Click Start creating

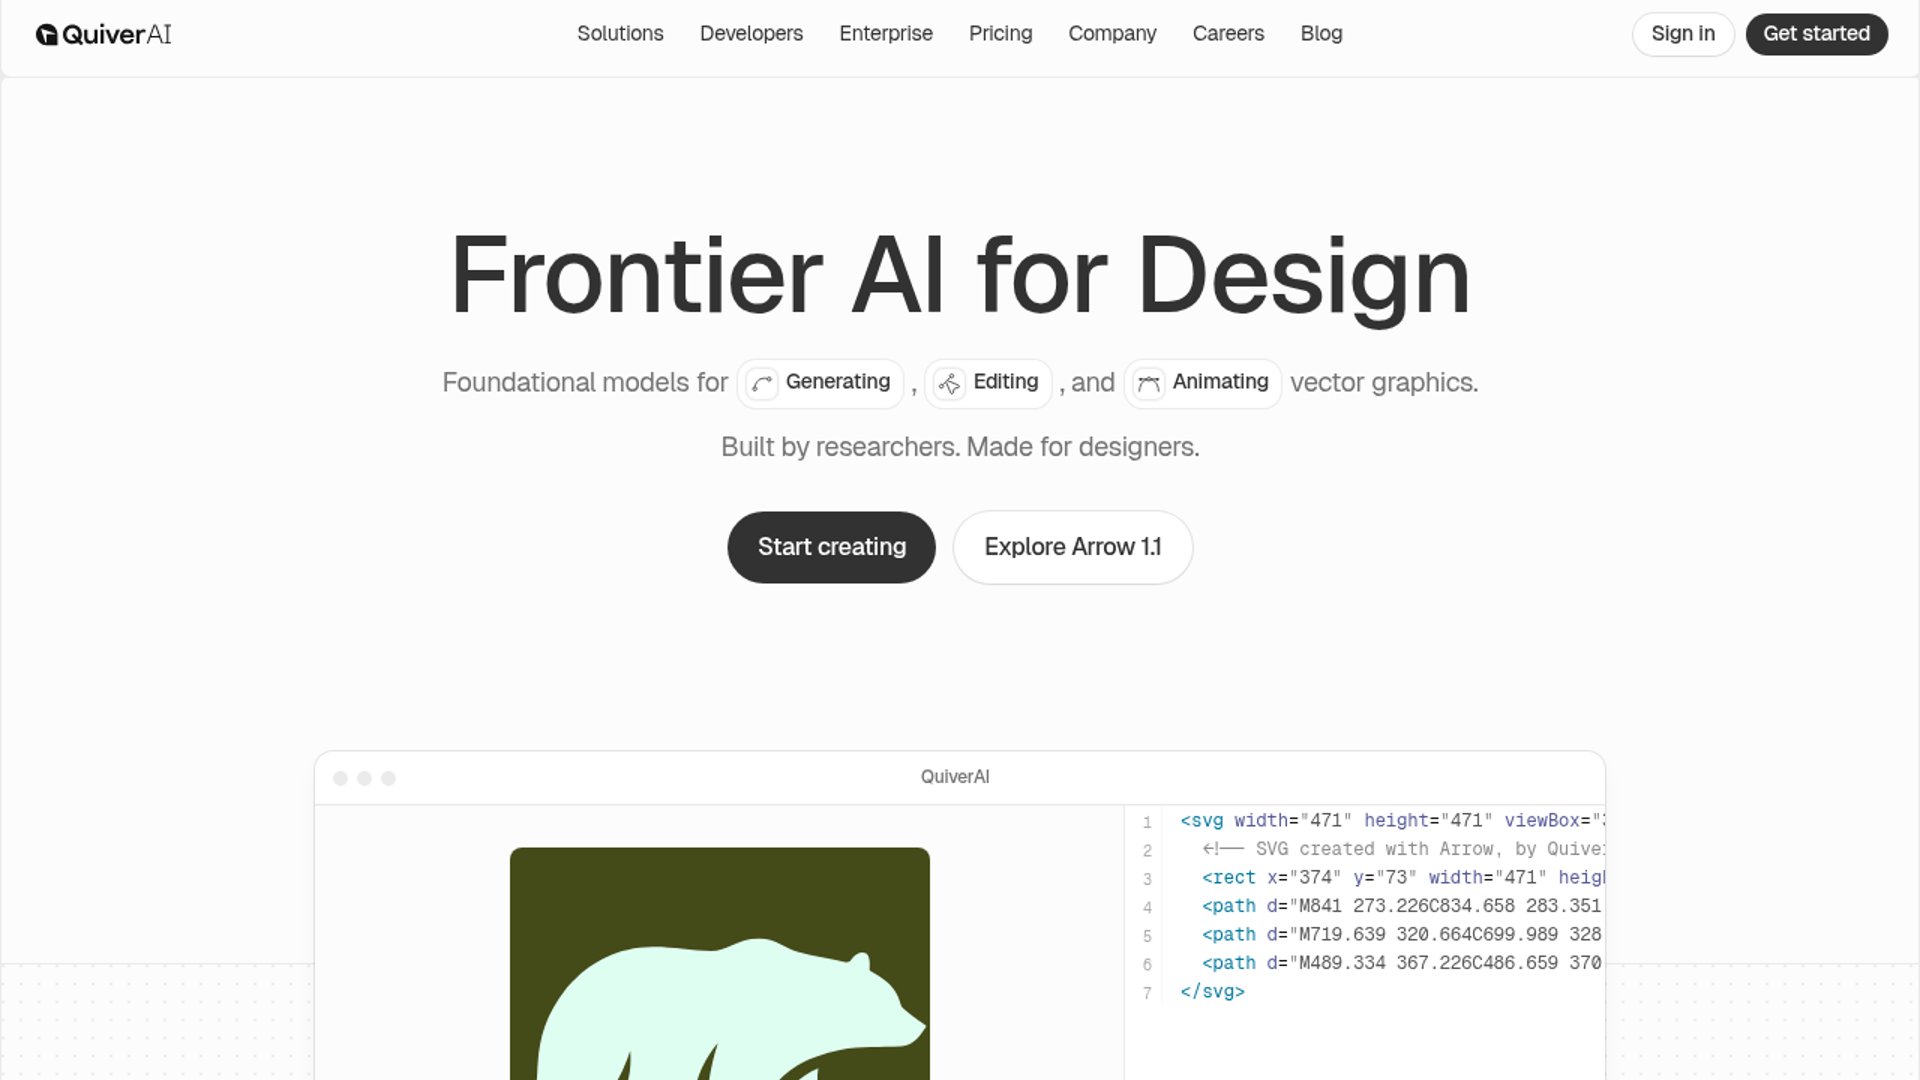(831, 547)
